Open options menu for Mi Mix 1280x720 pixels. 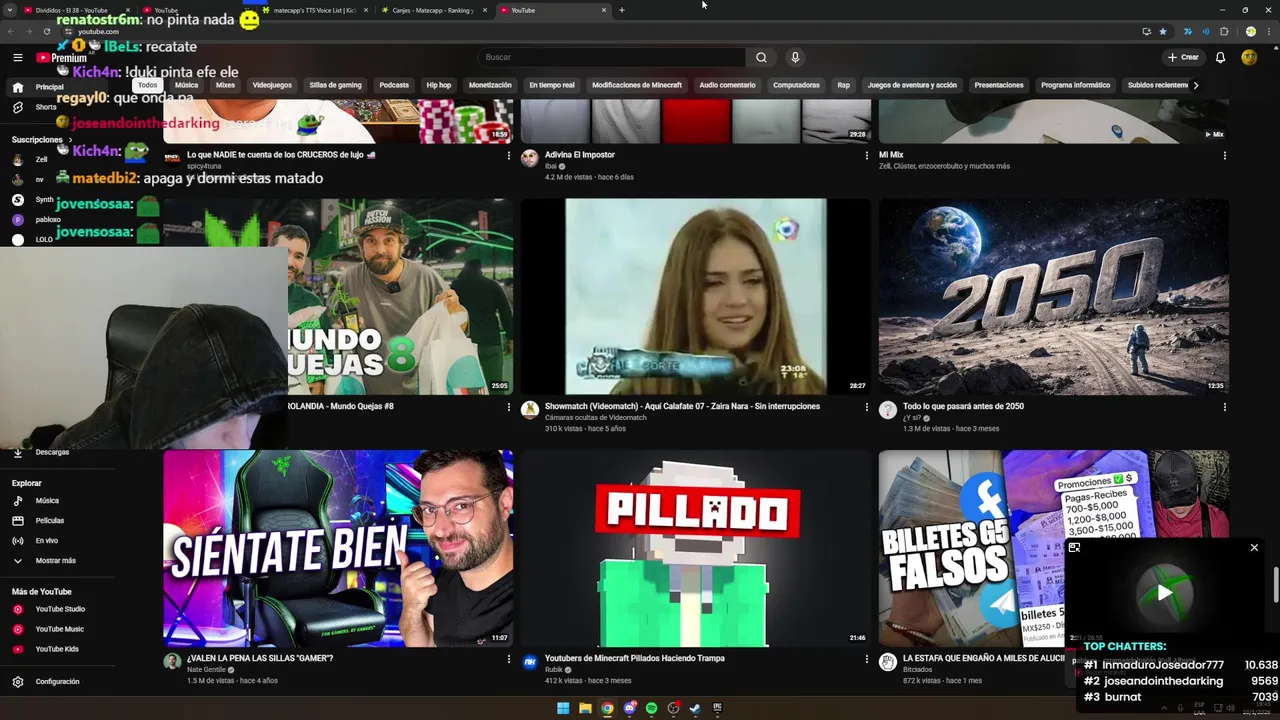(x=1224, y=155)
